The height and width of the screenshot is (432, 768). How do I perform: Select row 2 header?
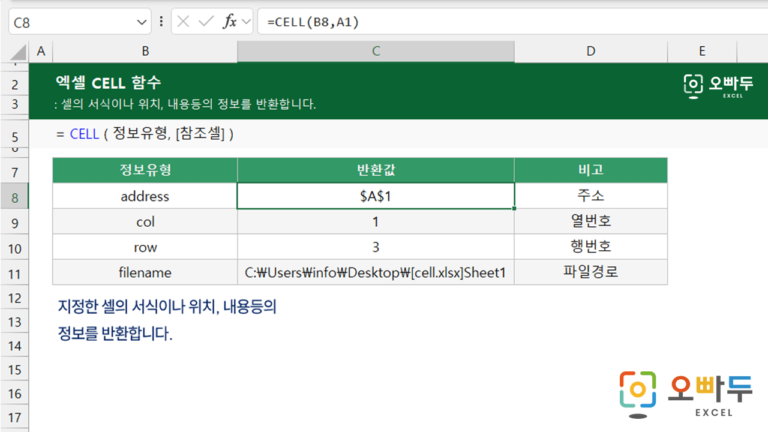pyautogui.click(x=15, y=84)
